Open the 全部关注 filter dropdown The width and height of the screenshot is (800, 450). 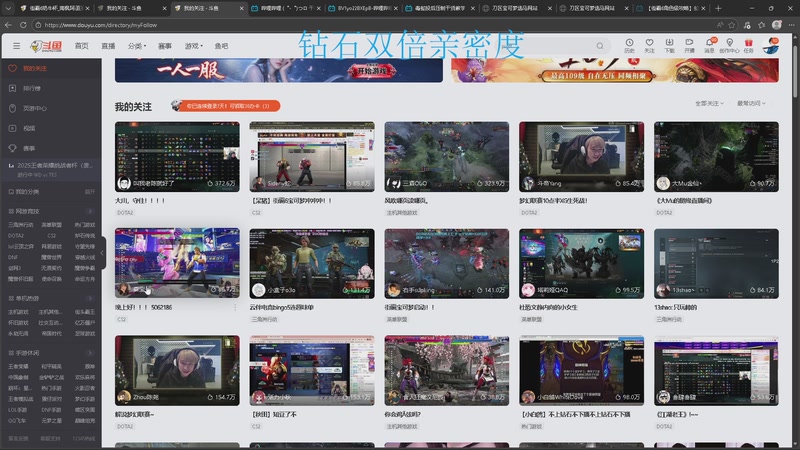[x=709, y=103]
